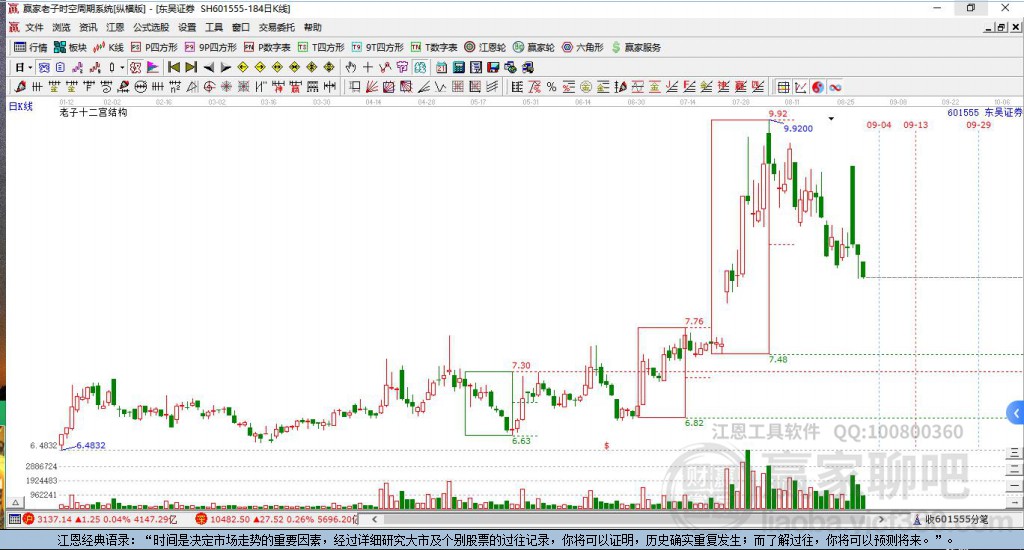Viewport: 1024px width, 550px height.
Task: Click the horizontal scrollbar left arrow
Action: point(374,519)
